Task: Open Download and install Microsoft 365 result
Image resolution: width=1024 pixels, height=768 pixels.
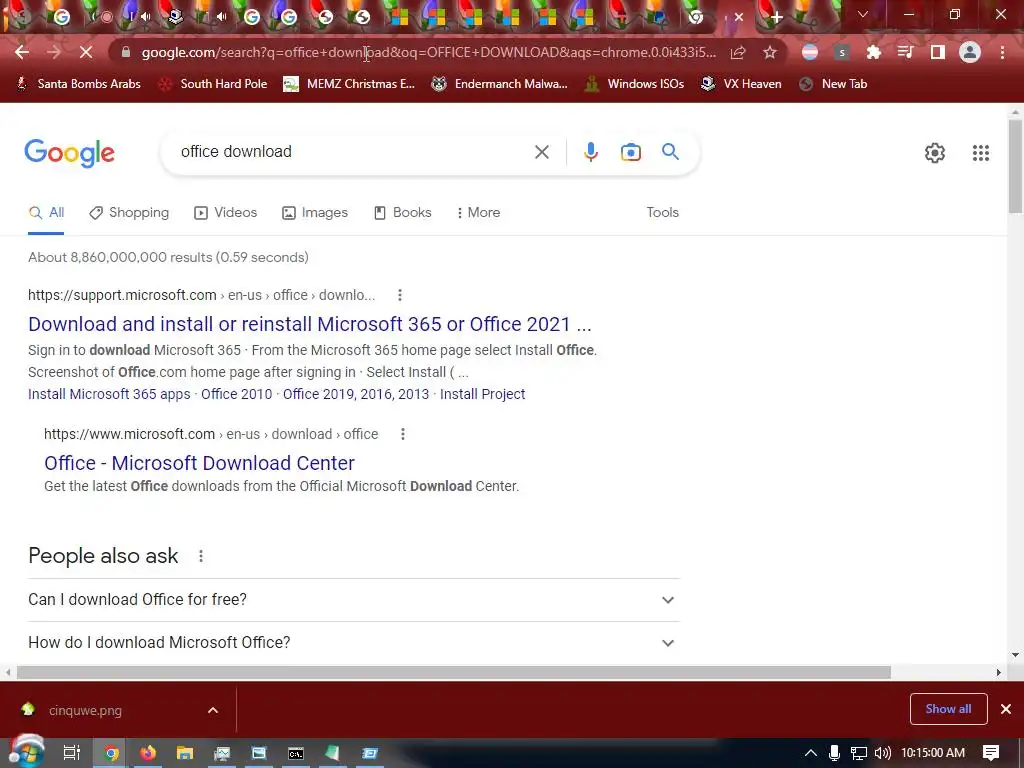Action: [310, 325]
